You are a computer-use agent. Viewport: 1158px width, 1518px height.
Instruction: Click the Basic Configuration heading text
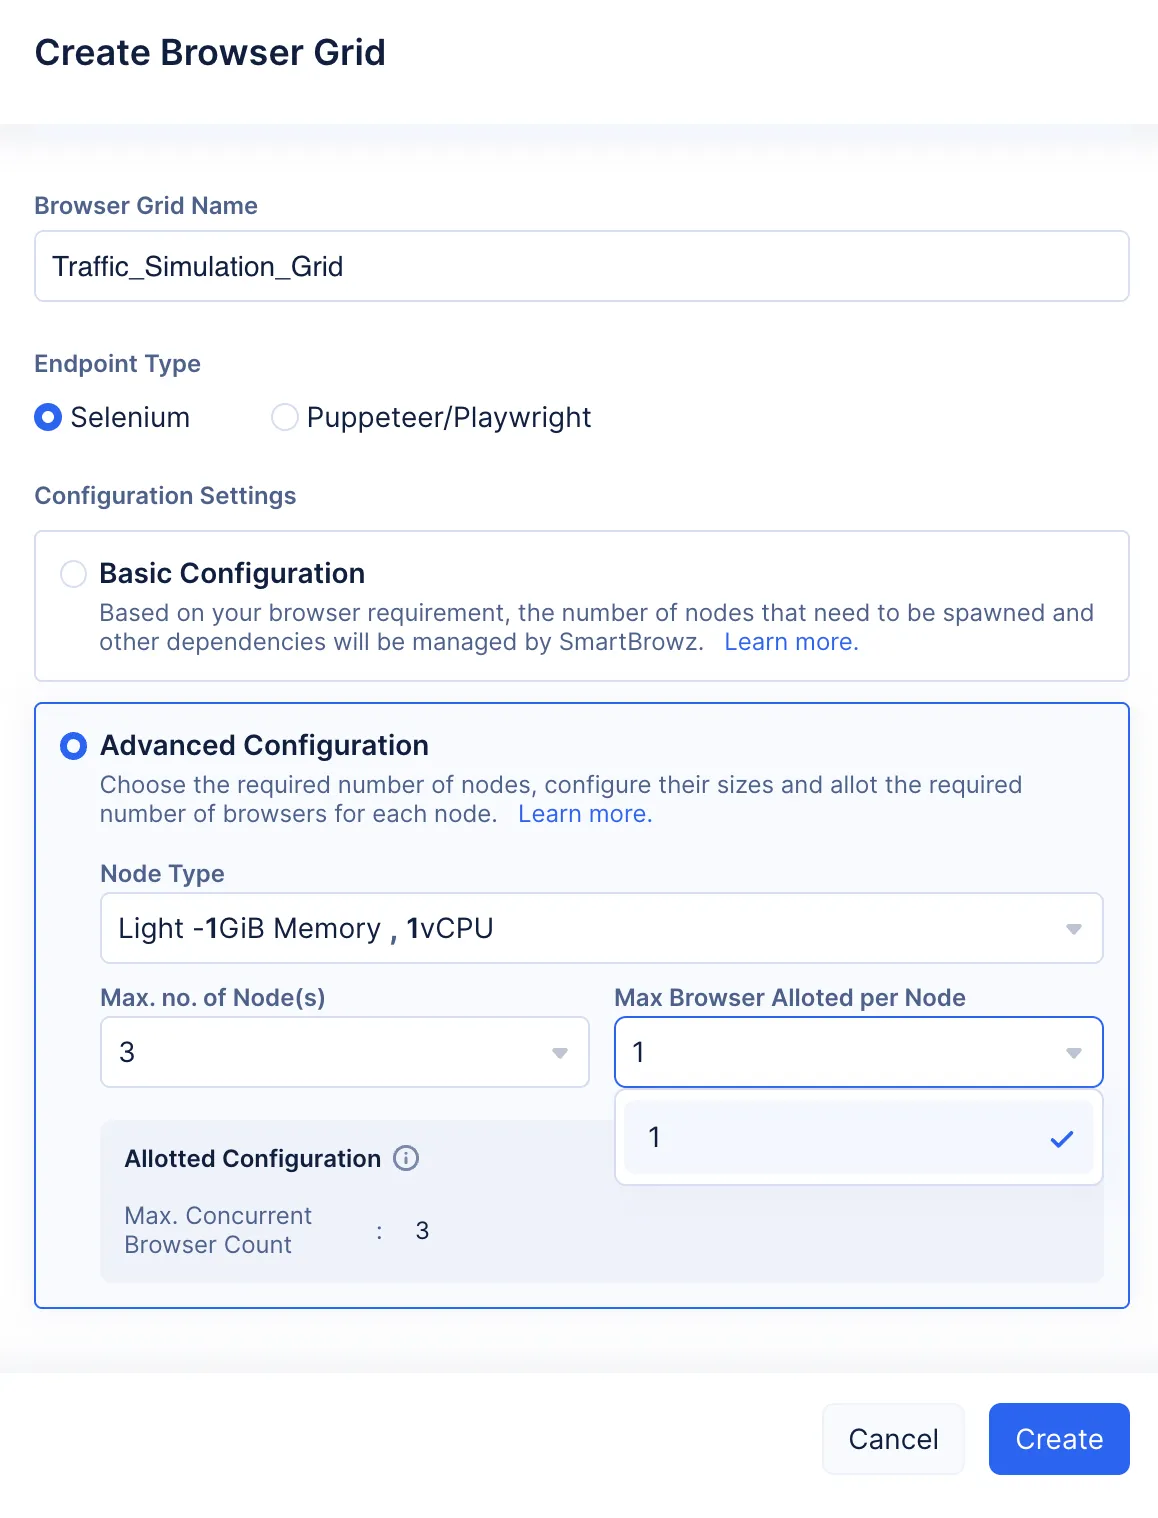click(x=232, y=574)
